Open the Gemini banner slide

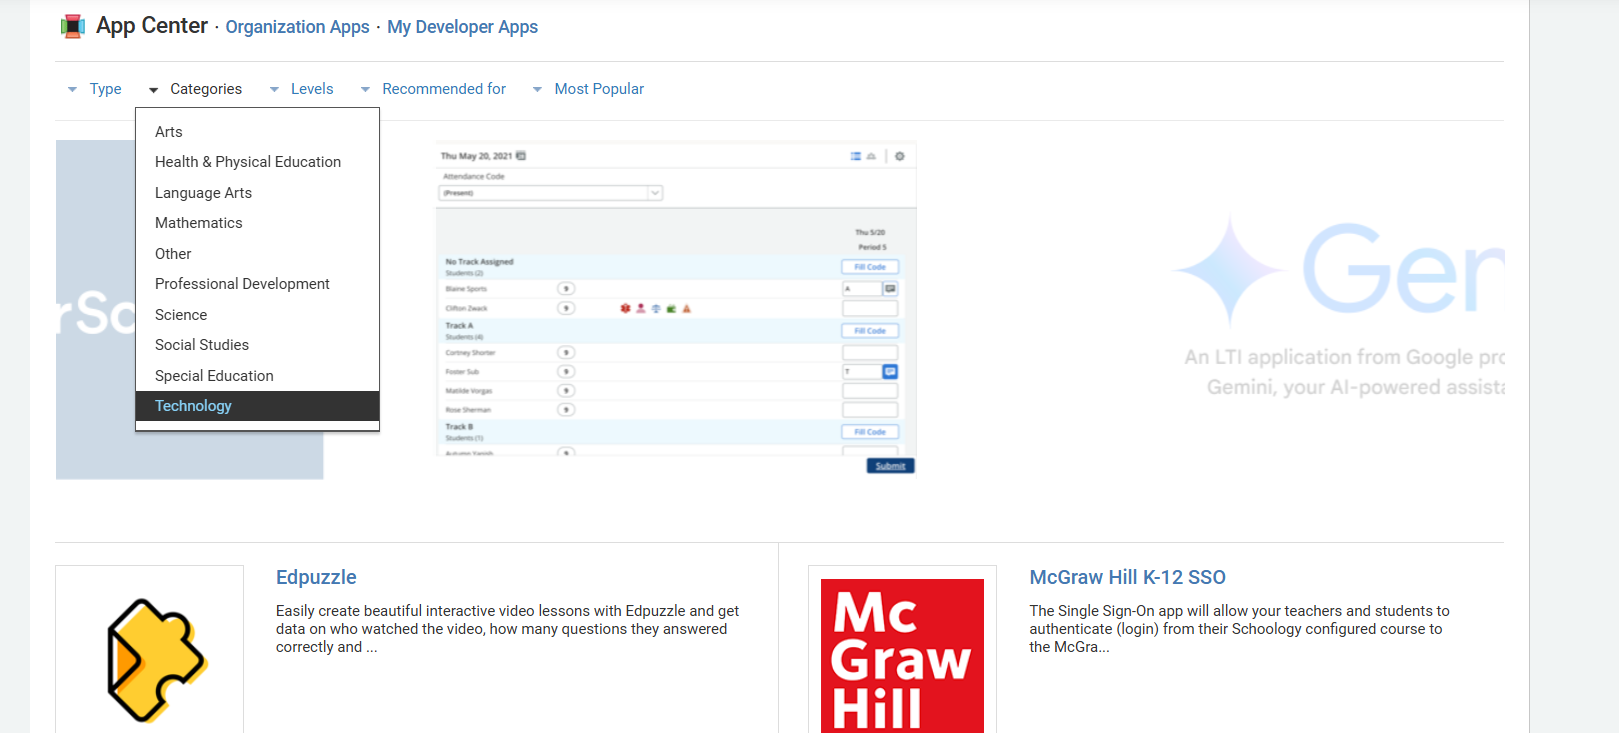coord(1340,309)
